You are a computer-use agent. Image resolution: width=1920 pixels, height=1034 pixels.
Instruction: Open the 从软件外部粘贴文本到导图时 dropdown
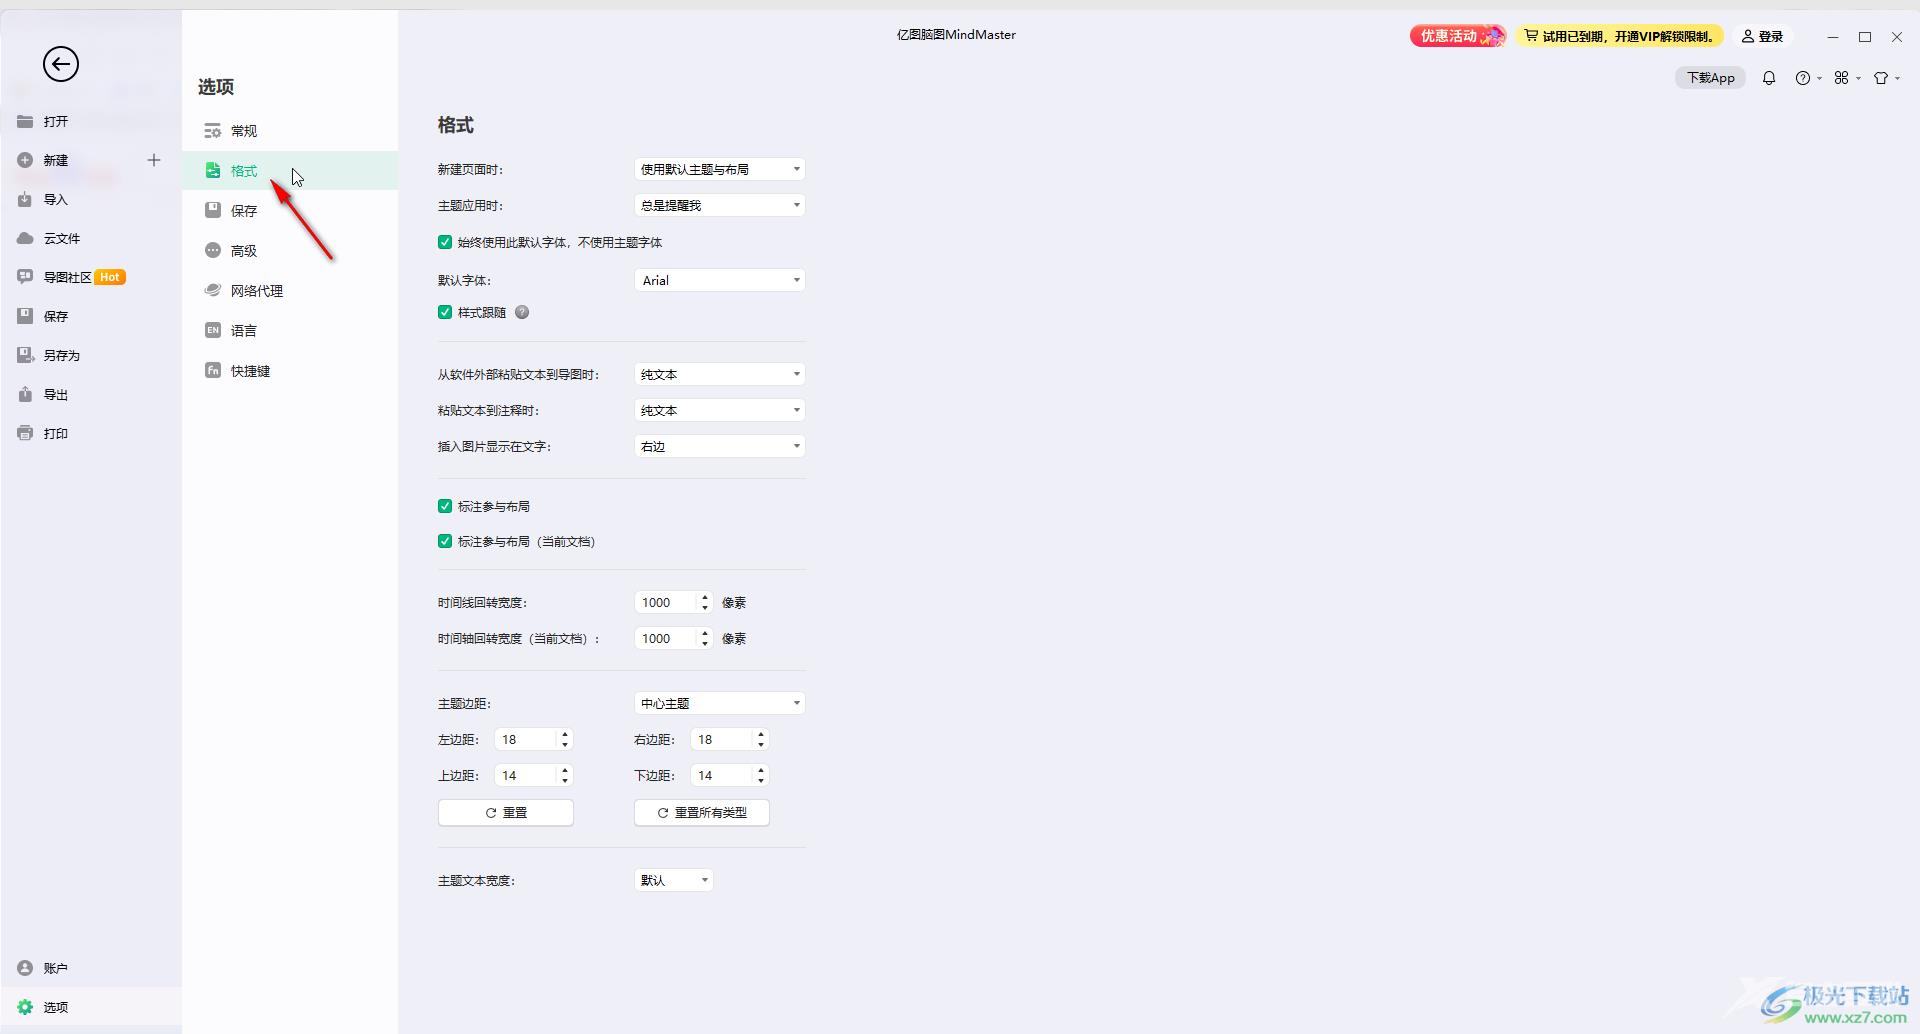[720, 374]
